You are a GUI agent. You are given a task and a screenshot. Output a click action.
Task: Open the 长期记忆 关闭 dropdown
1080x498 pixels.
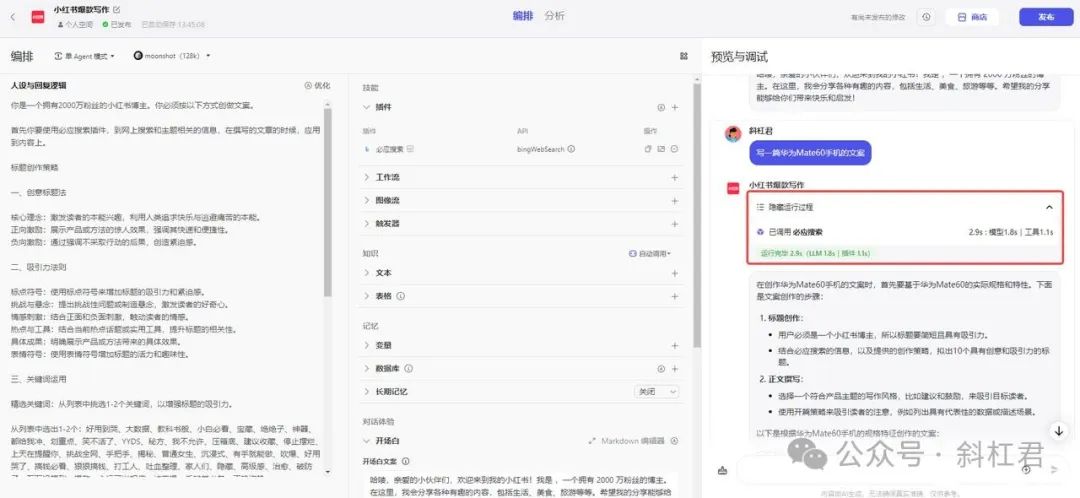coord(656,391)
